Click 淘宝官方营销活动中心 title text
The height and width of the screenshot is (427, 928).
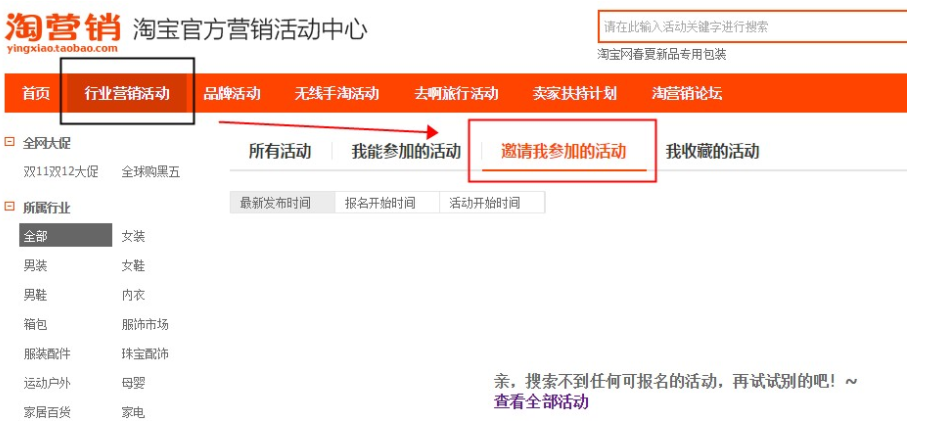(x=250, y=29)
